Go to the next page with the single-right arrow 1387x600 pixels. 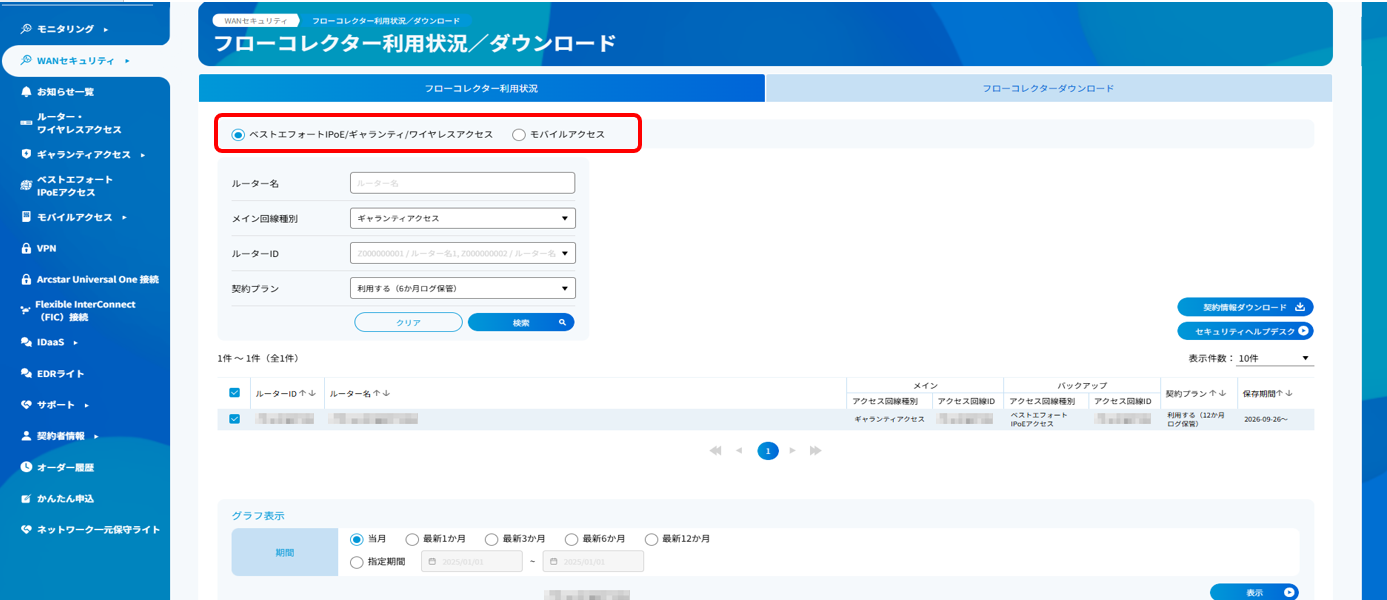point(792,451)
